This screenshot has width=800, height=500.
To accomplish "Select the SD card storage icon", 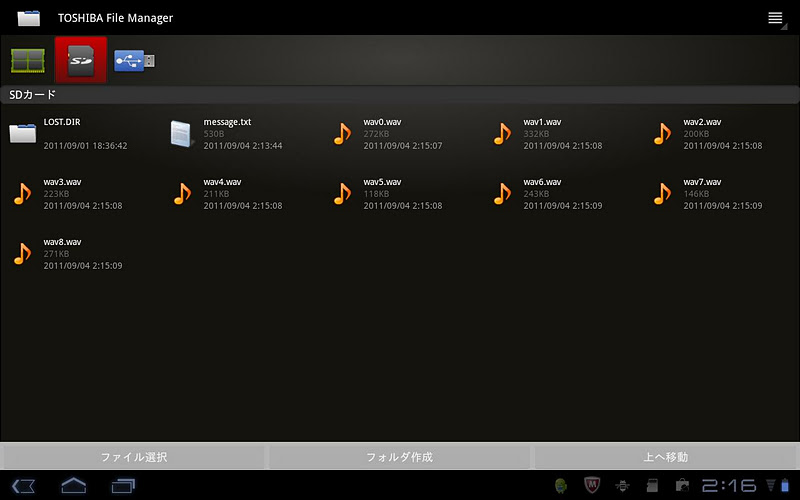I will [x=81, y=60].
